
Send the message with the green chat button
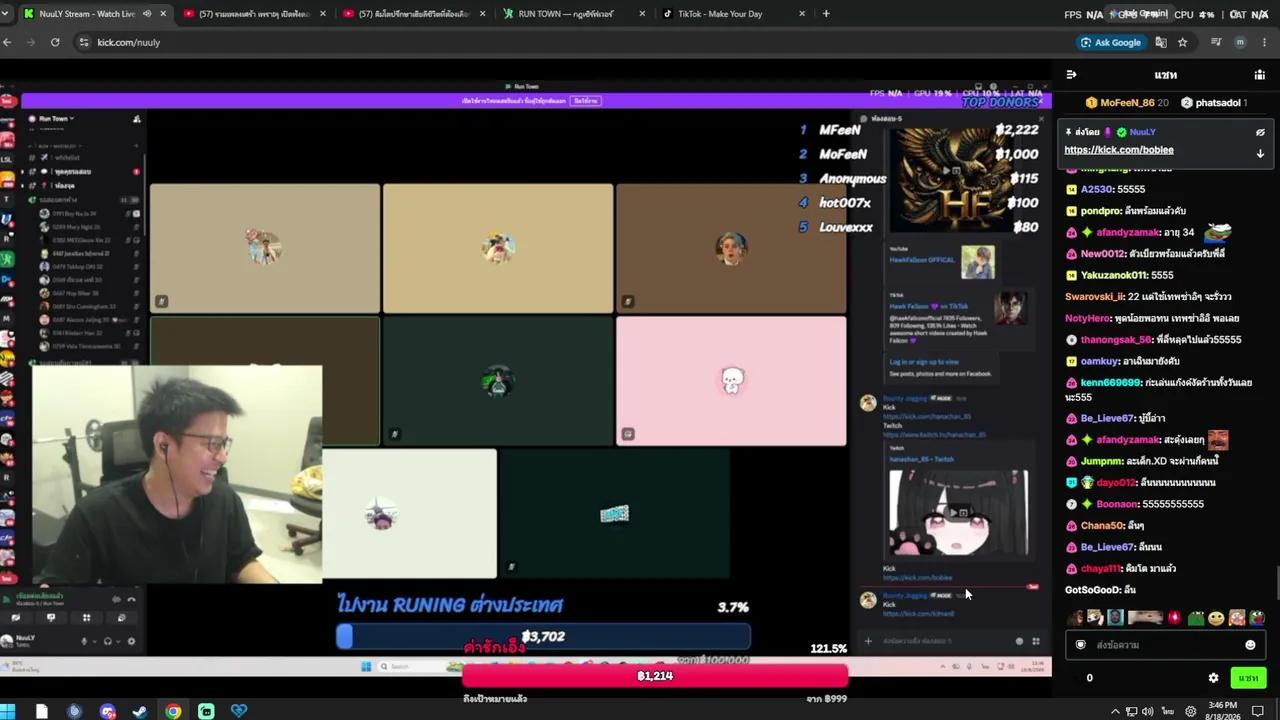click(x=1248, y=678)
